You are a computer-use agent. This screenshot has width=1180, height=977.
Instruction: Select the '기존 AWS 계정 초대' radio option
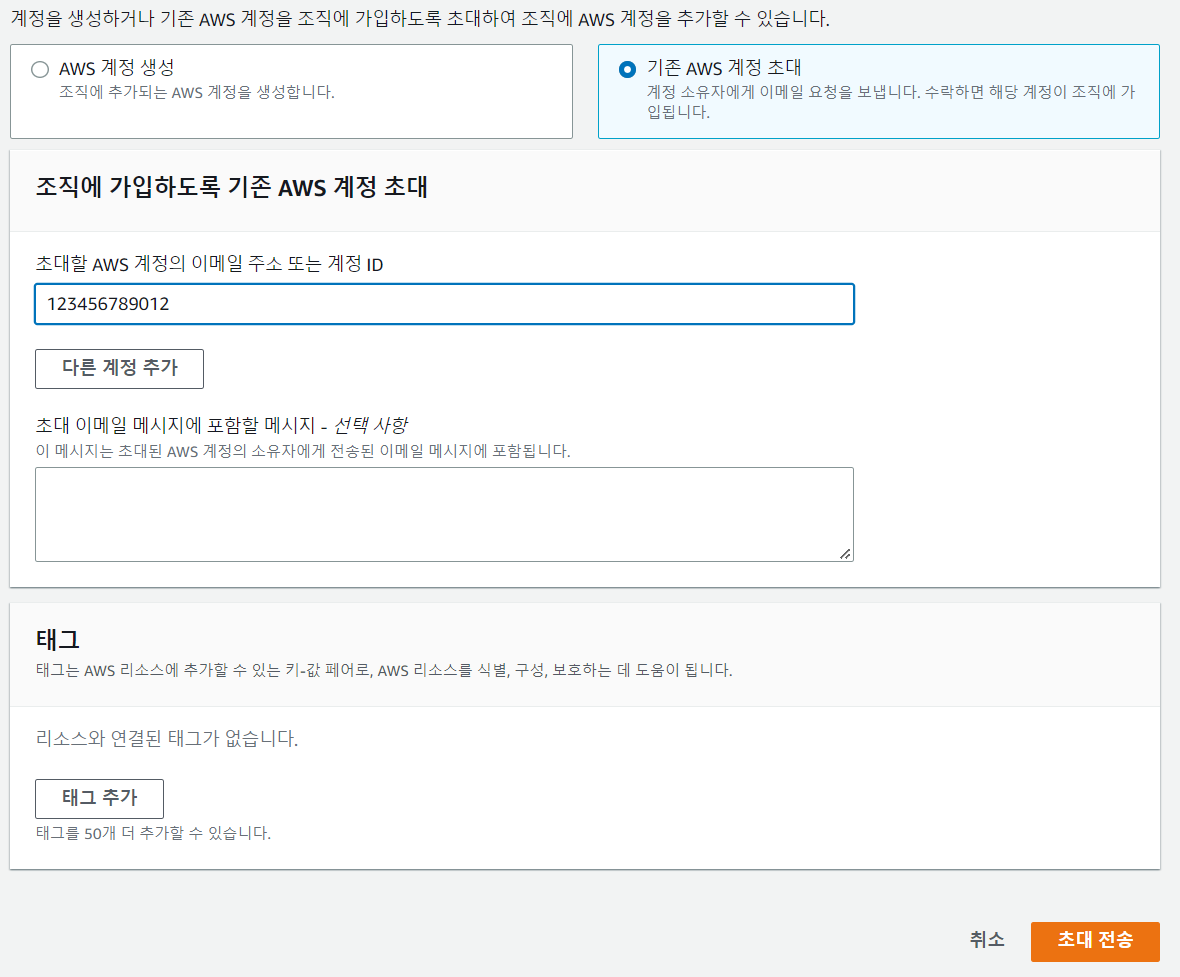[x=627, y=69]
